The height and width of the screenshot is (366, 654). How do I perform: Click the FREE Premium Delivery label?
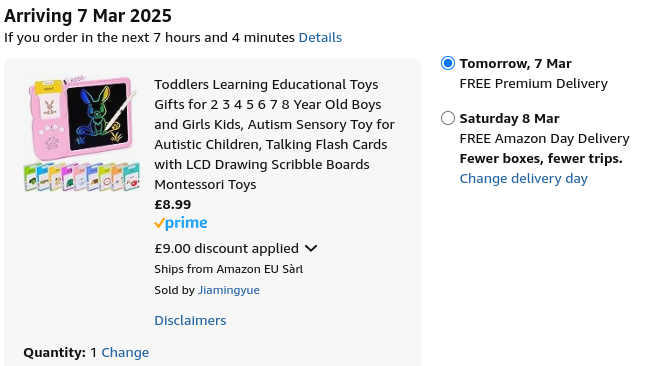pos(533,84)
